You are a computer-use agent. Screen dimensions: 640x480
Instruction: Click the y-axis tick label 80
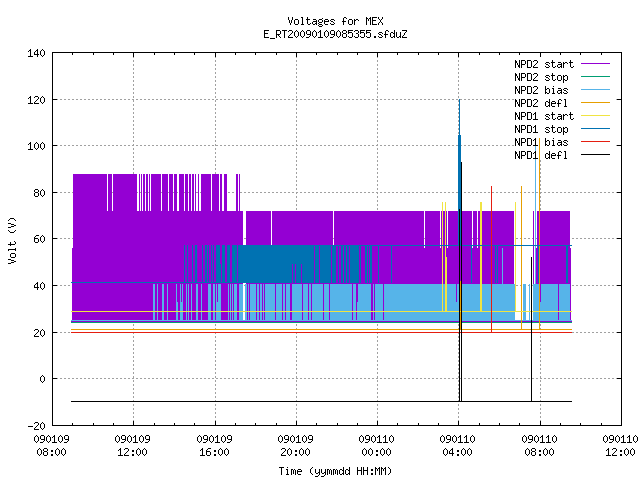coord(39,193)
